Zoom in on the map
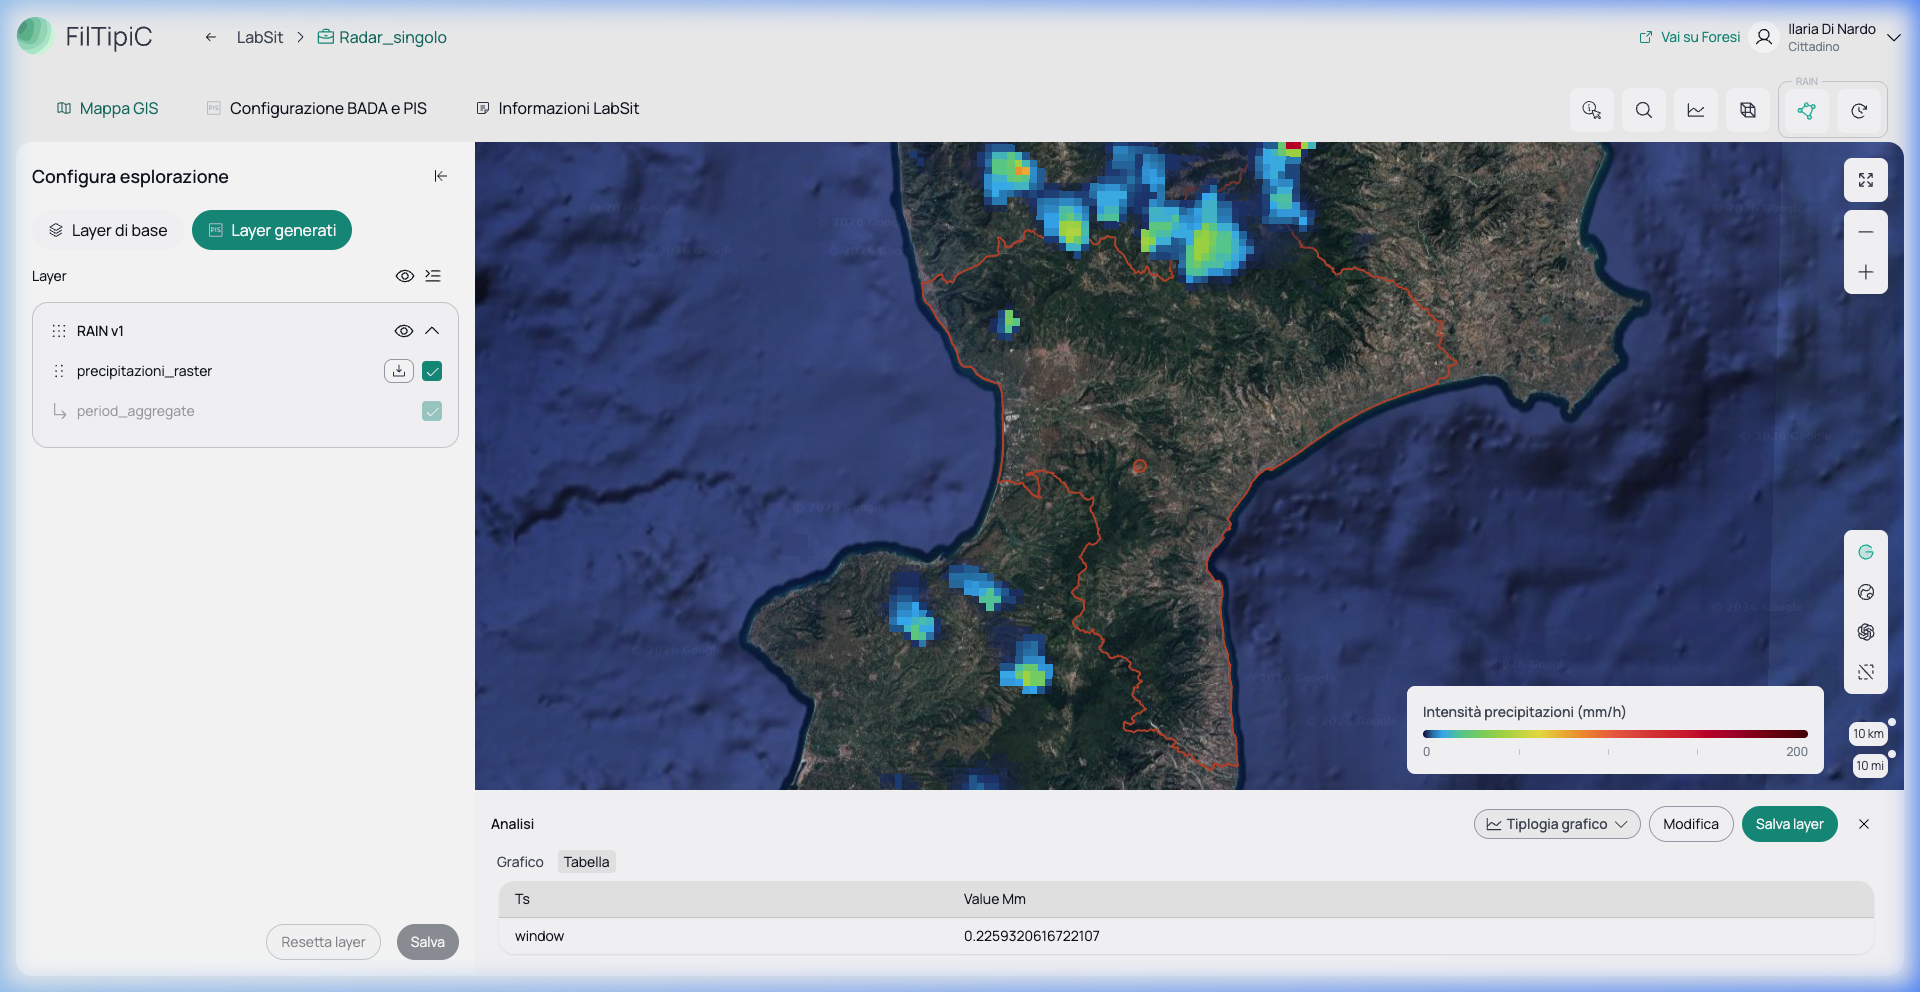1920x992 pixels. tap(1865, 272)
